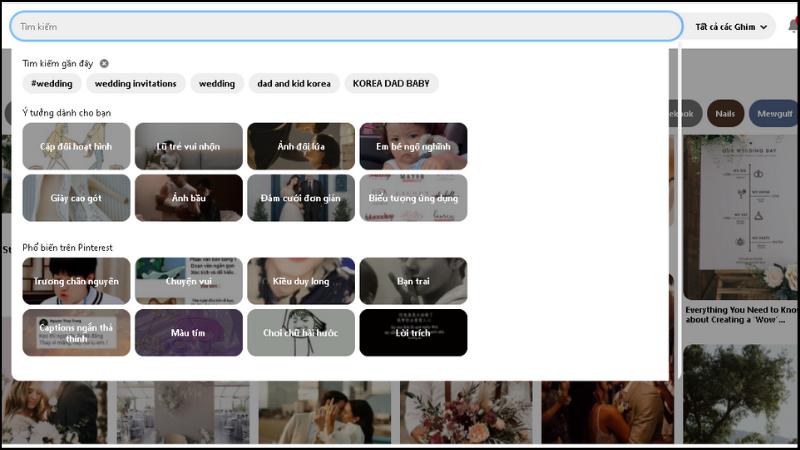Select the 'Mewgulf' filter tab

(774, 114)
